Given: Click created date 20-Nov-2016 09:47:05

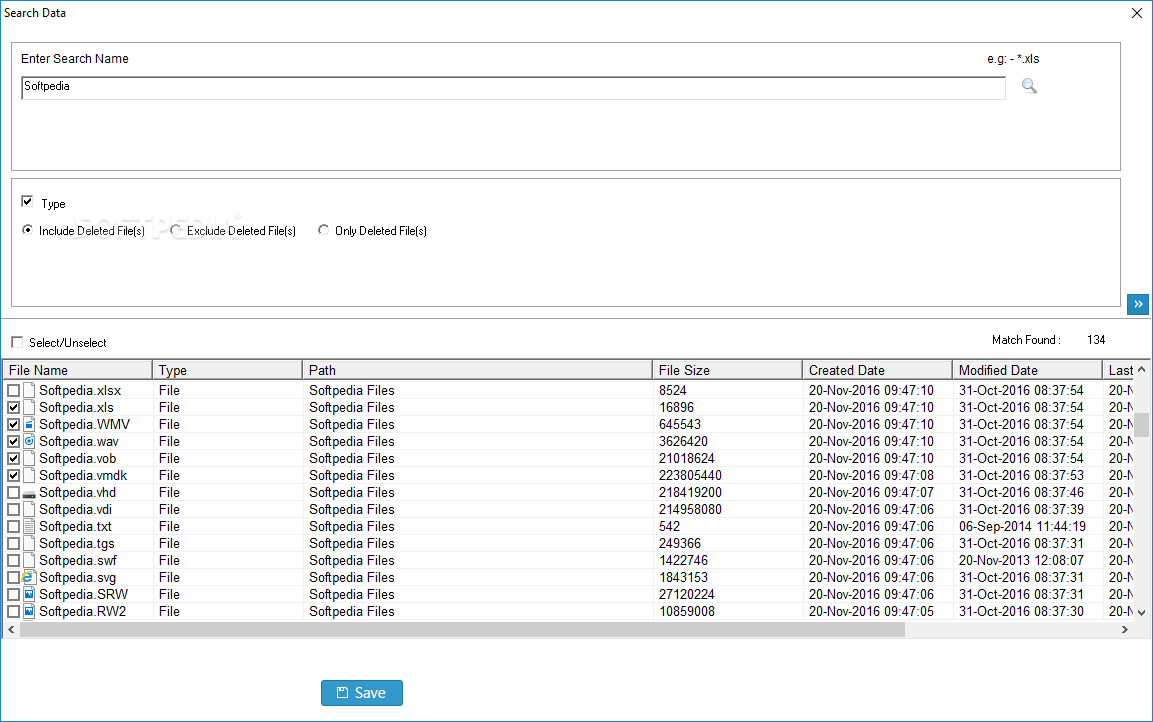Looking at the screenshot, I should pyautogui.click(x=871, y=611).
